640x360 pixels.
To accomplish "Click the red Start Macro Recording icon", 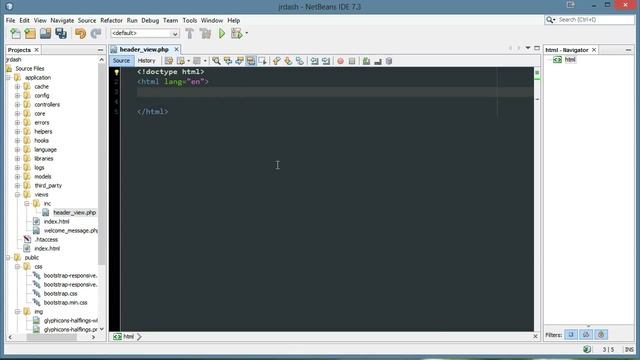I will [x=340, y=61].
